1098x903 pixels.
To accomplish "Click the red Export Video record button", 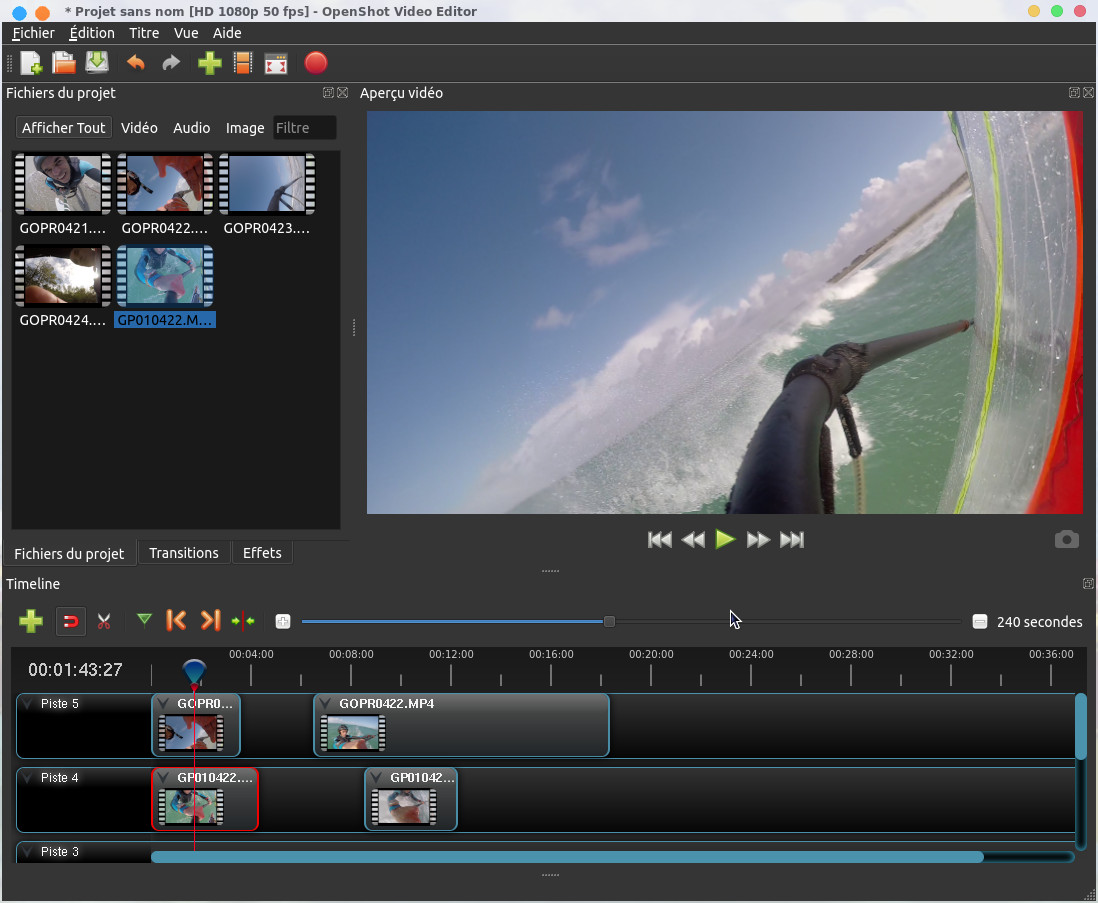I will click(x=315, y=64).
